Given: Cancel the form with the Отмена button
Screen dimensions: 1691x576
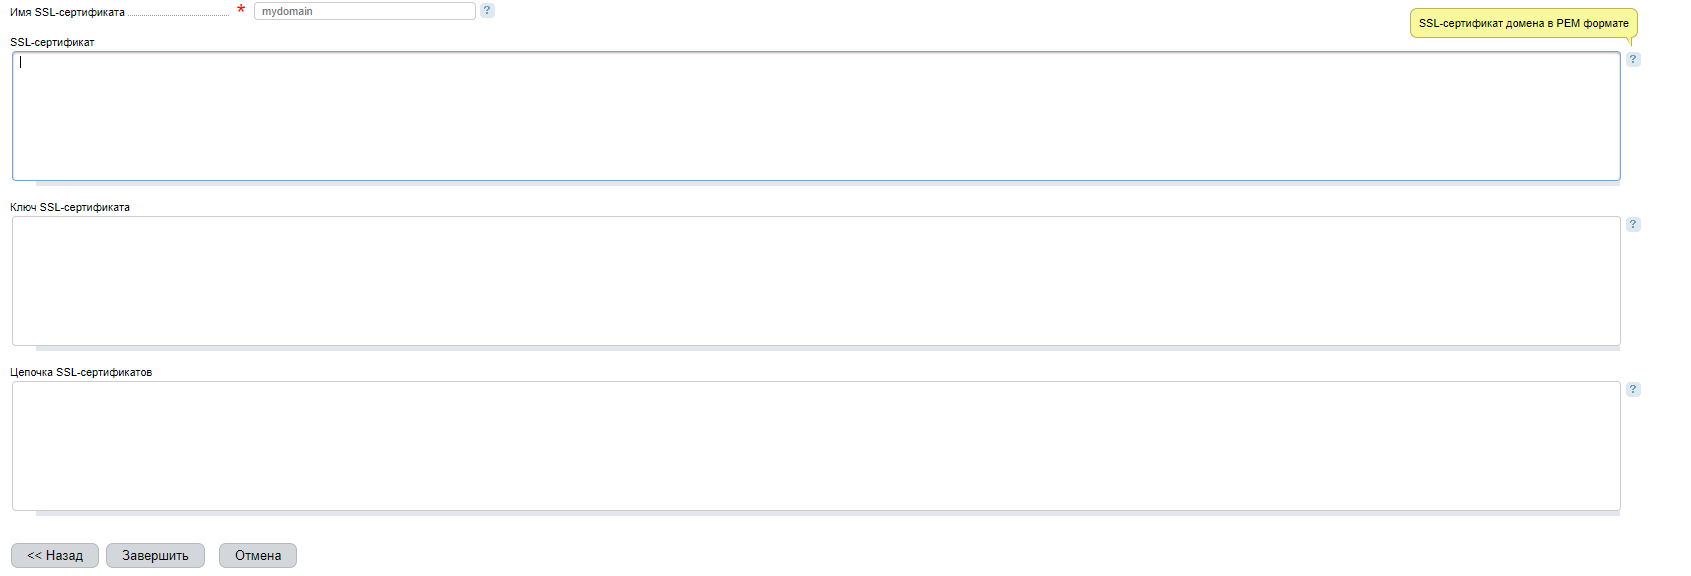Looking at the screenshot, I should pos(258,556).
